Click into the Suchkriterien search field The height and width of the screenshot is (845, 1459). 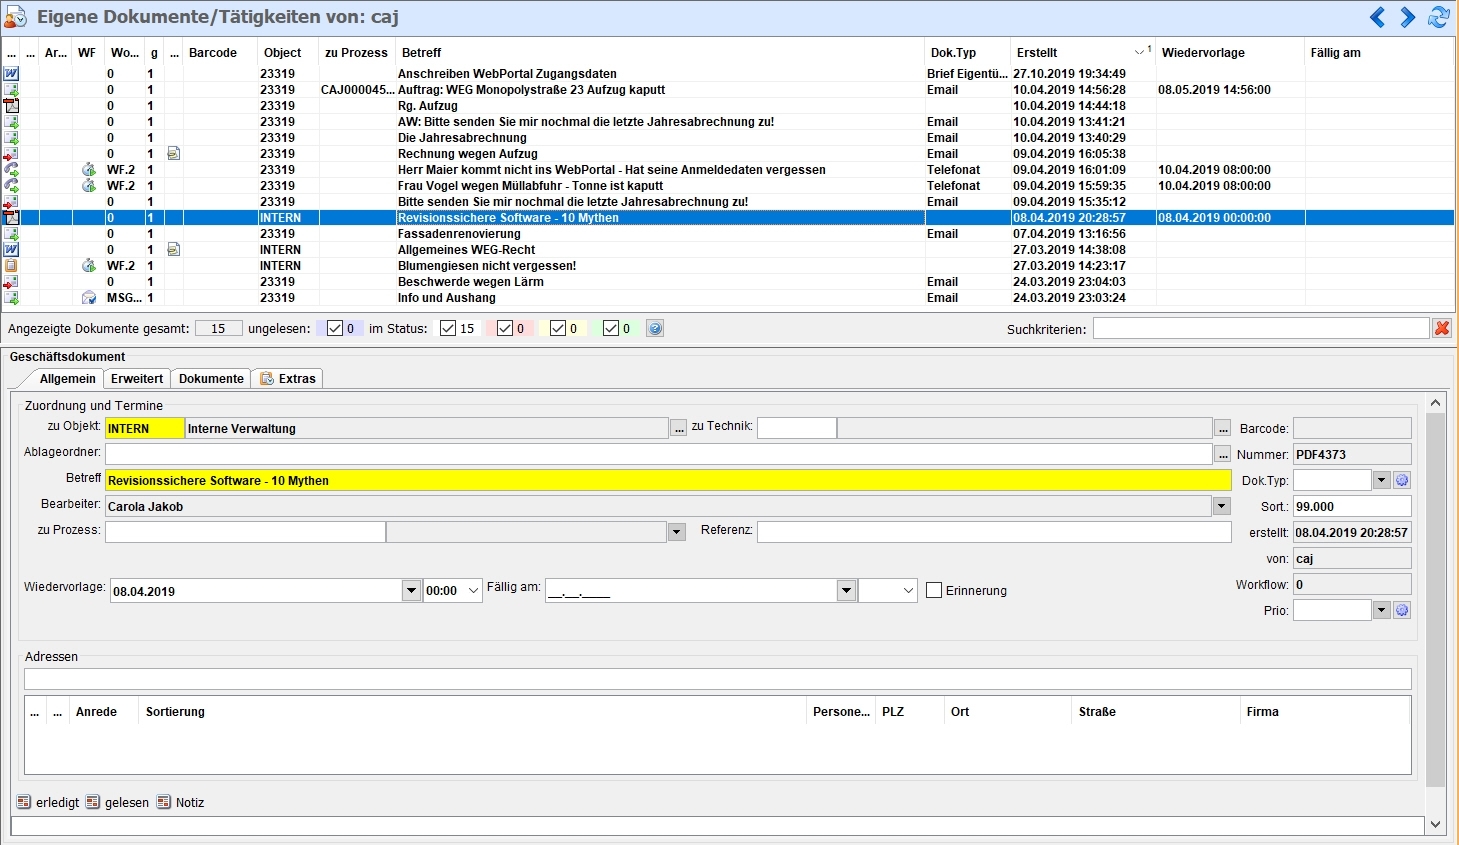pyautogui.click(x=1260, y=328)
